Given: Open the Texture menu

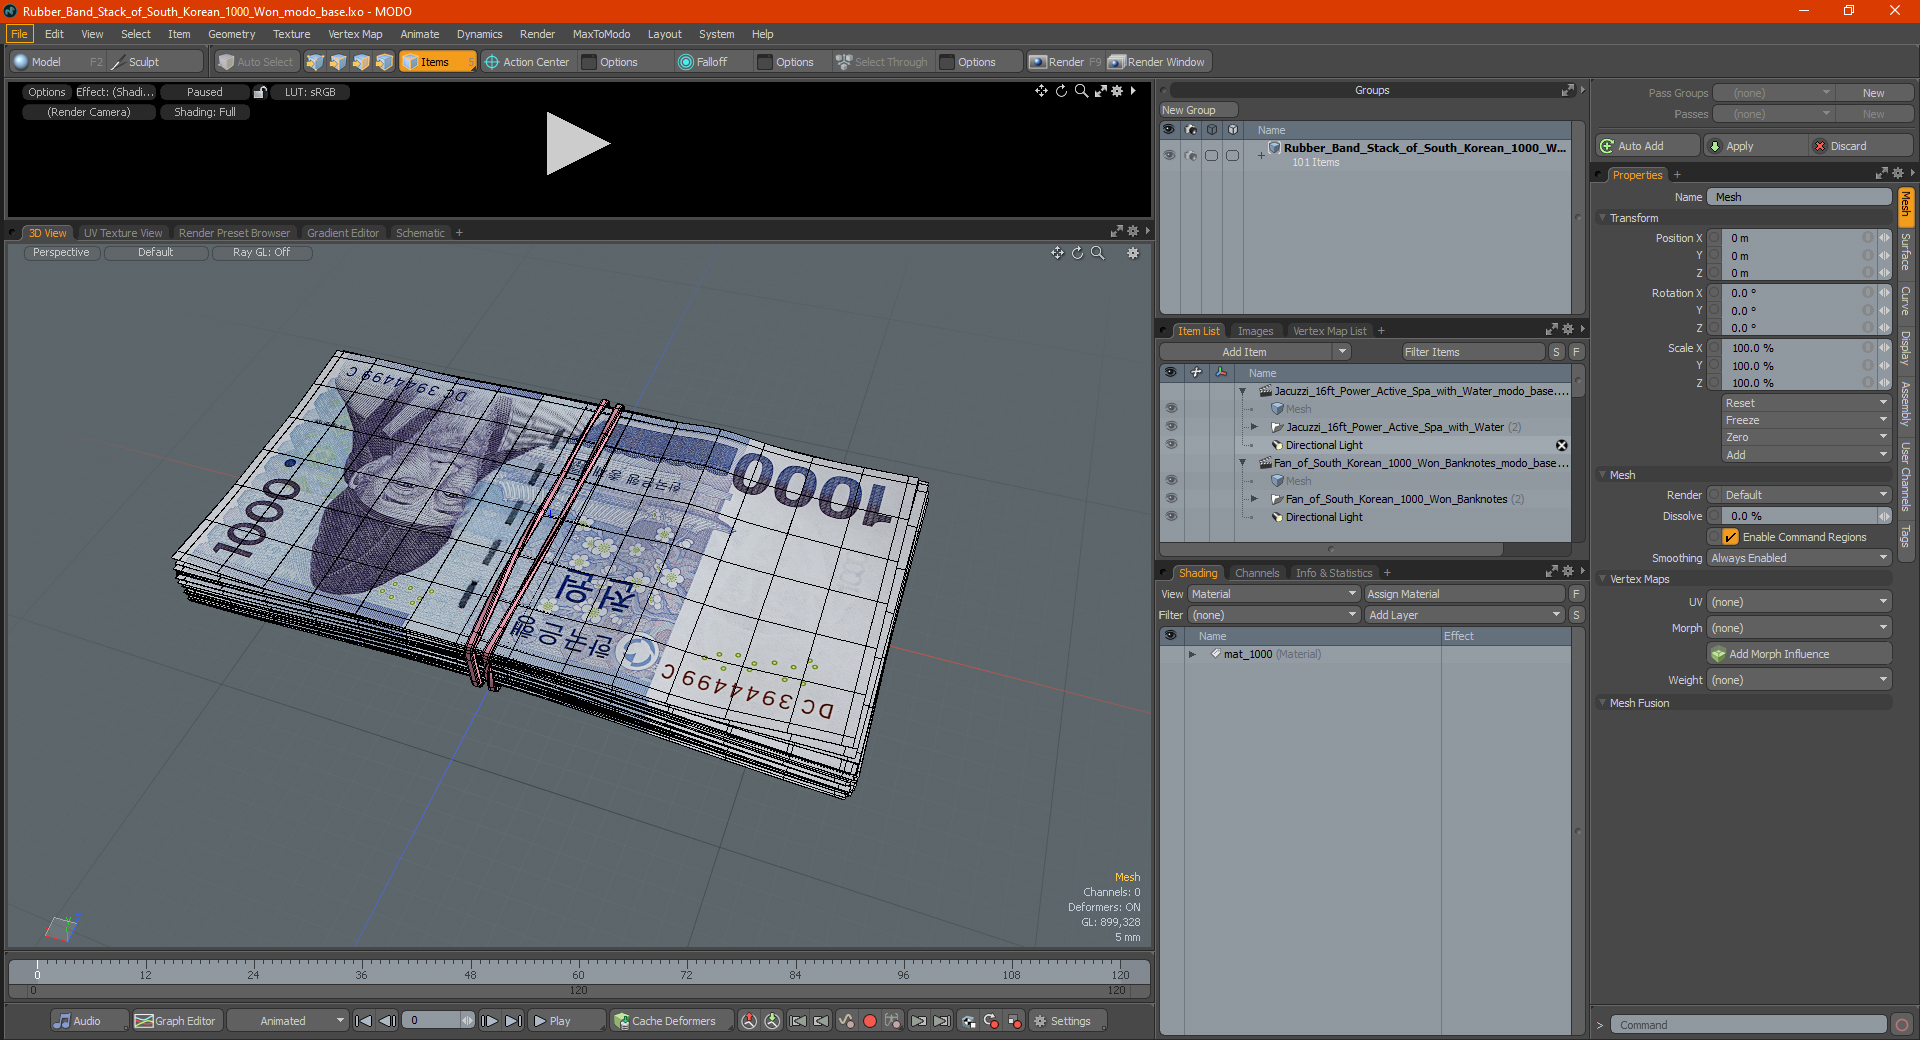Looking at the screenshot, I should coord(292,34).
